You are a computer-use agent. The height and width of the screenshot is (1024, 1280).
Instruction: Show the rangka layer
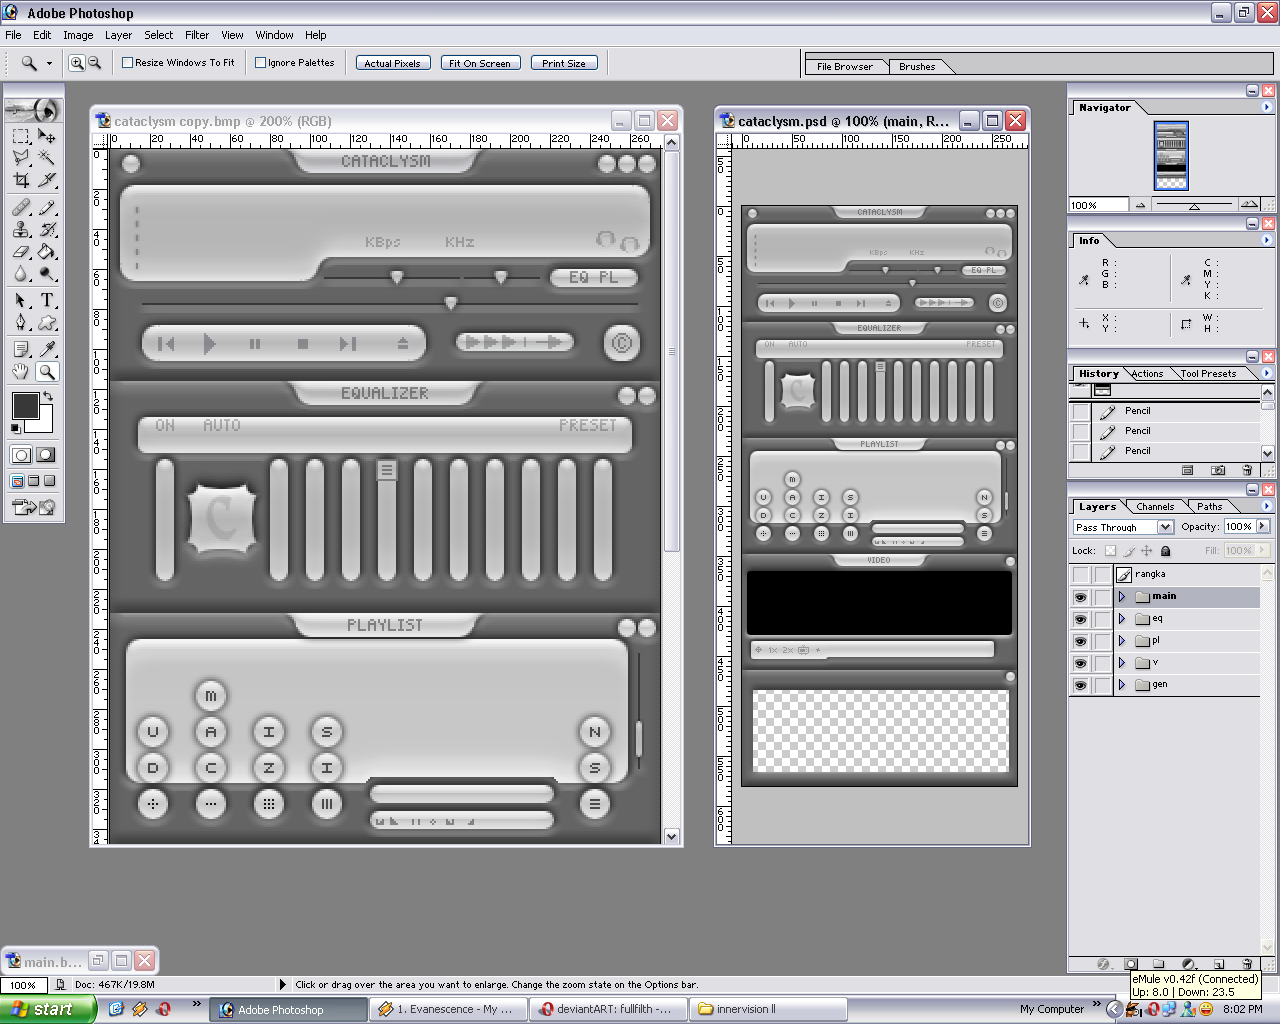coord(1080,575)
